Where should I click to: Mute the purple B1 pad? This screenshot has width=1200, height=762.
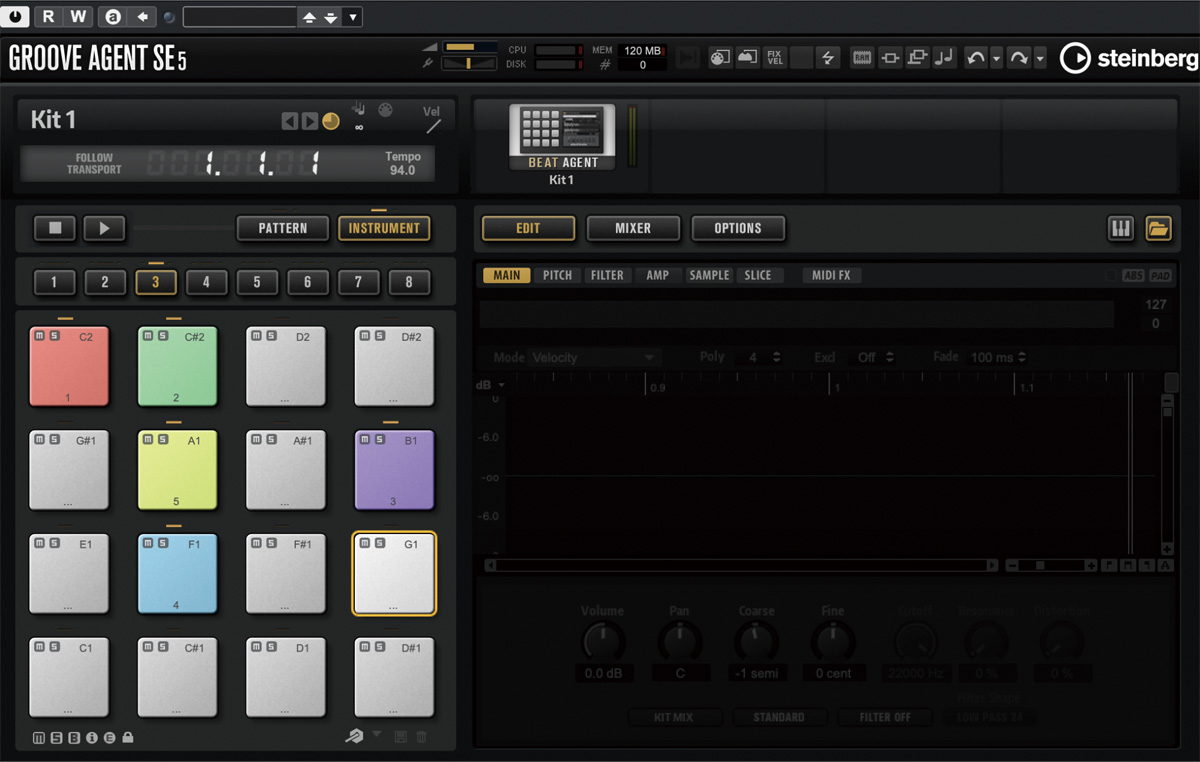[x=365, y=440]
